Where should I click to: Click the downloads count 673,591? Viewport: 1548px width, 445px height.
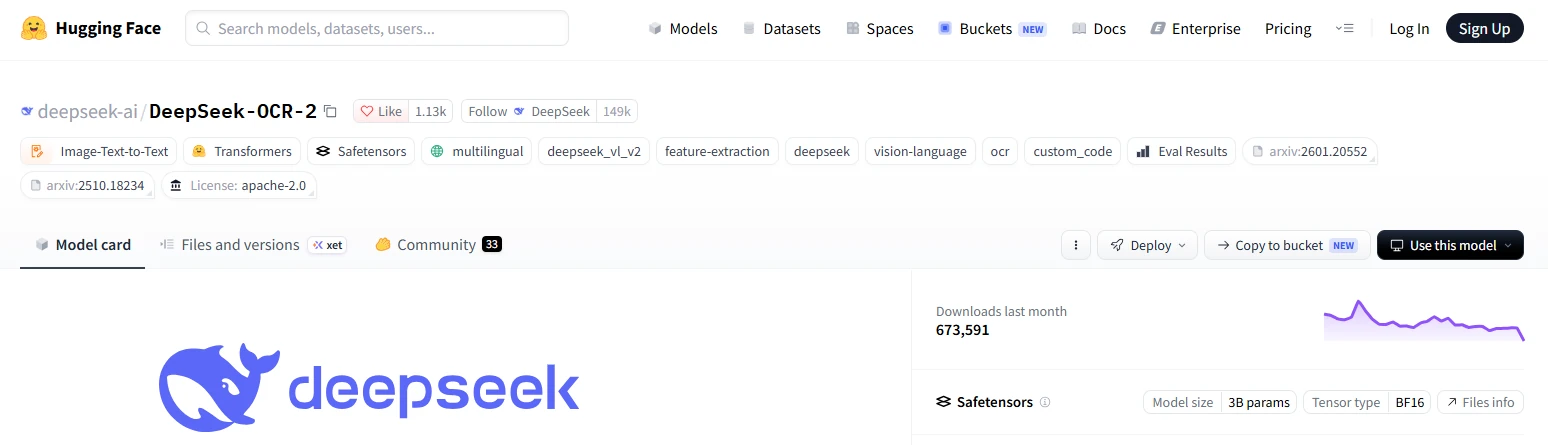coord(962,330)
